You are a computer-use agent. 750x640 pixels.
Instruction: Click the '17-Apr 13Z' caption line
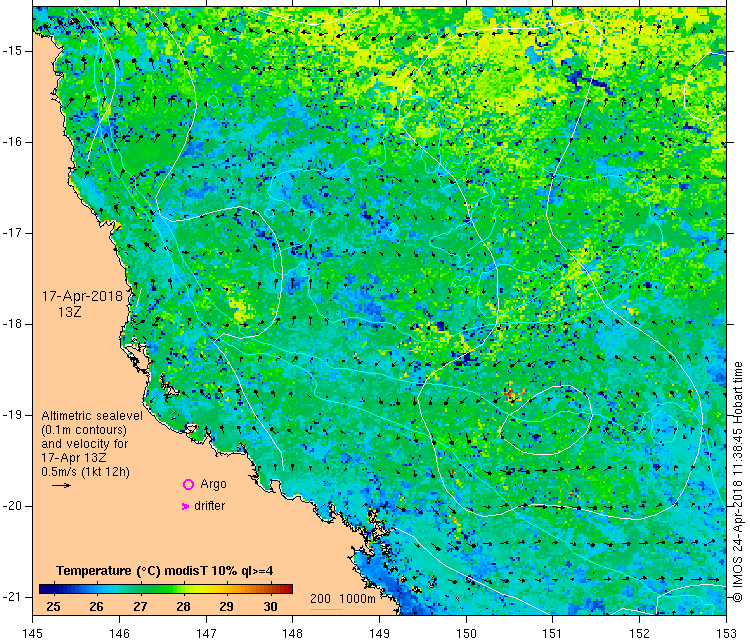pos(74,457)
